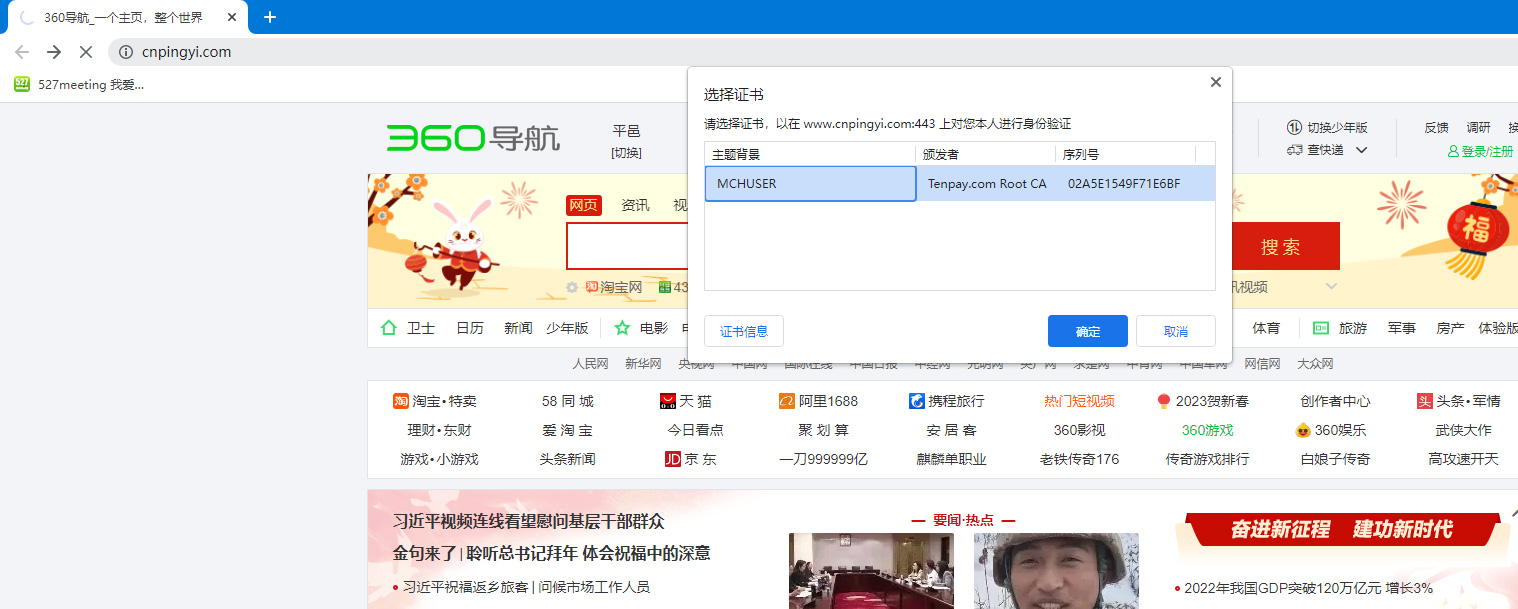Click the 登录/注册 link
Image resolution: width=1518 pixels, height=609 pixels.
point(1480,151)
